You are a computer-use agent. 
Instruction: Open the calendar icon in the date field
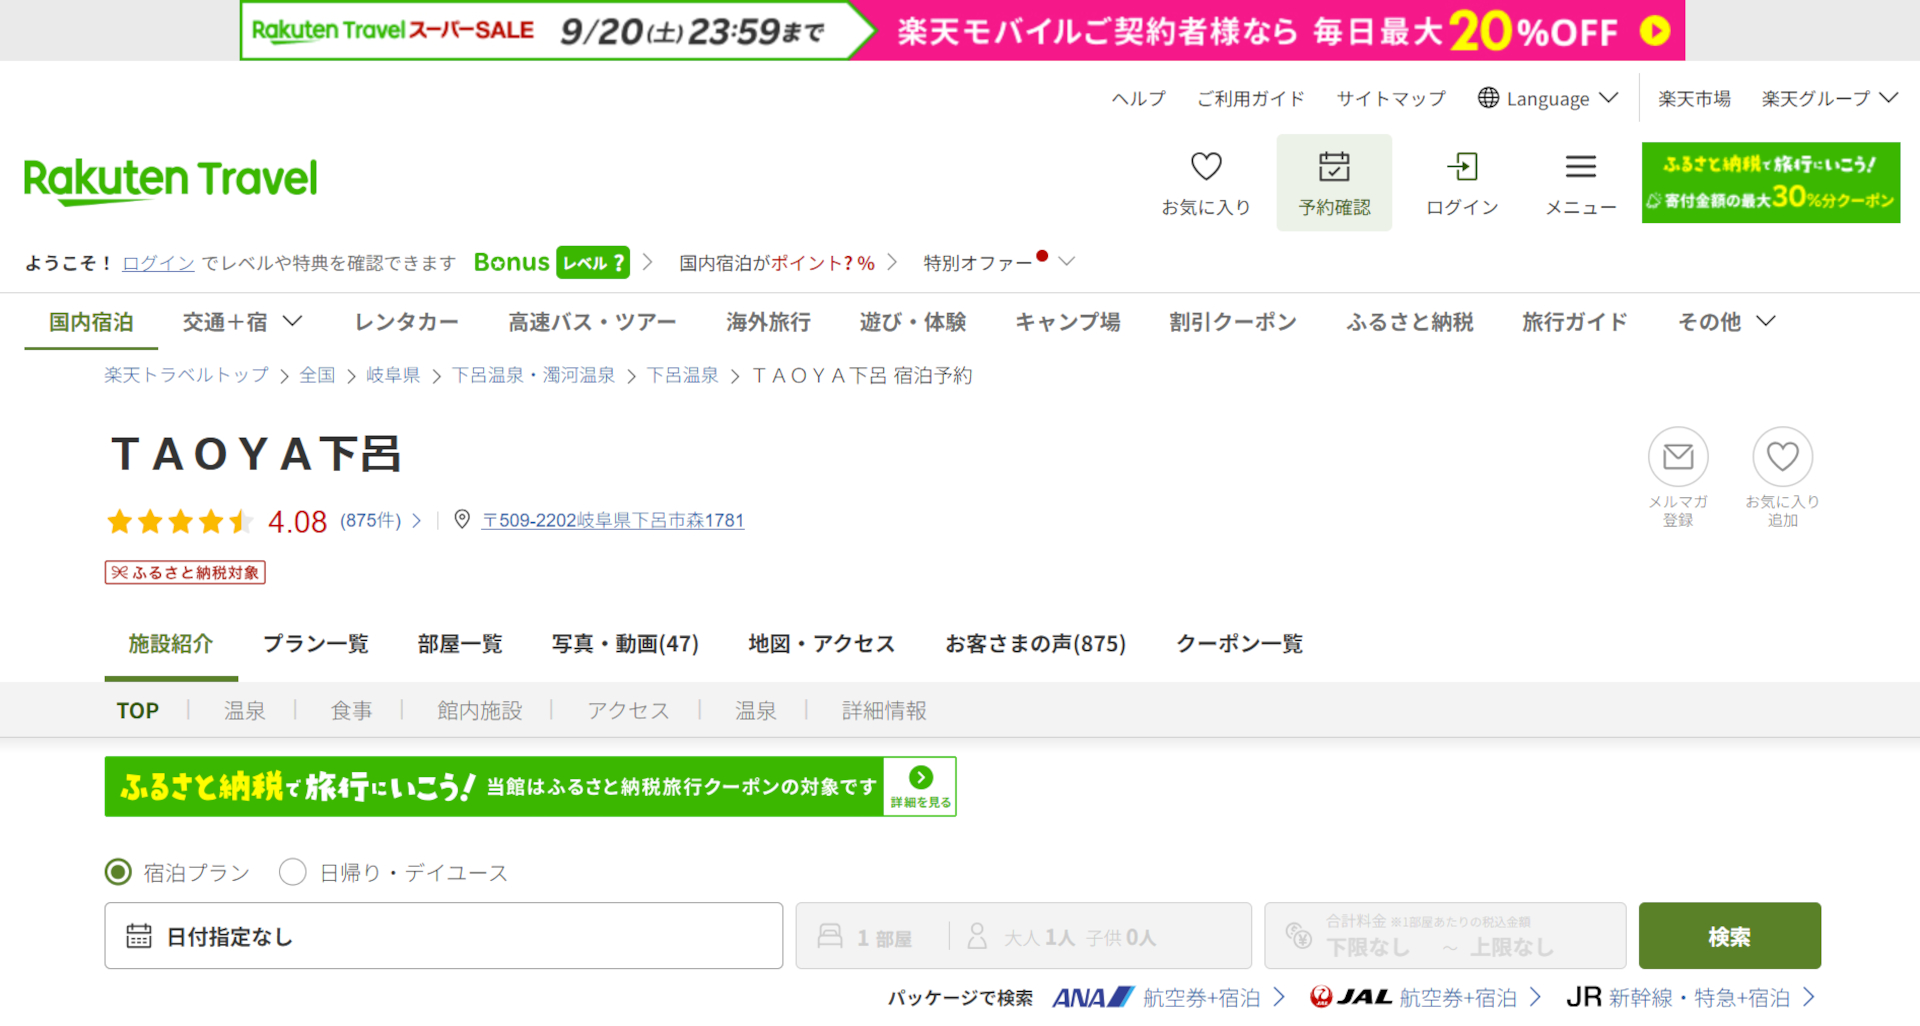pos(140,936)
